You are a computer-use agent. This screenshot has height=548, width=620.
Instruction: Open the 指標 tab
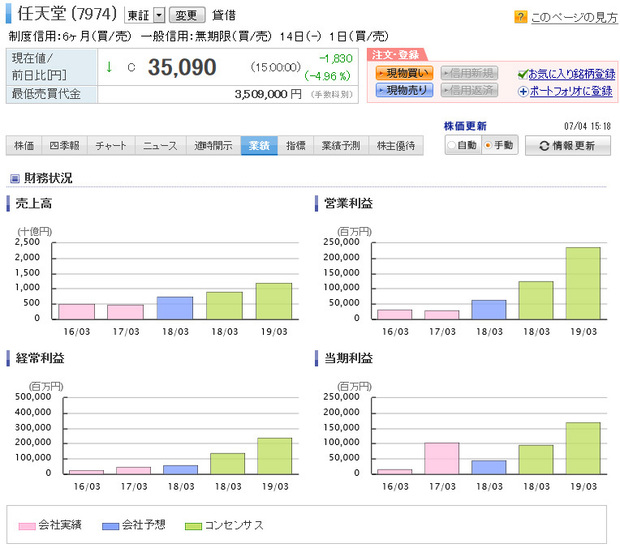pyautogui.click(x=296, y=146)
